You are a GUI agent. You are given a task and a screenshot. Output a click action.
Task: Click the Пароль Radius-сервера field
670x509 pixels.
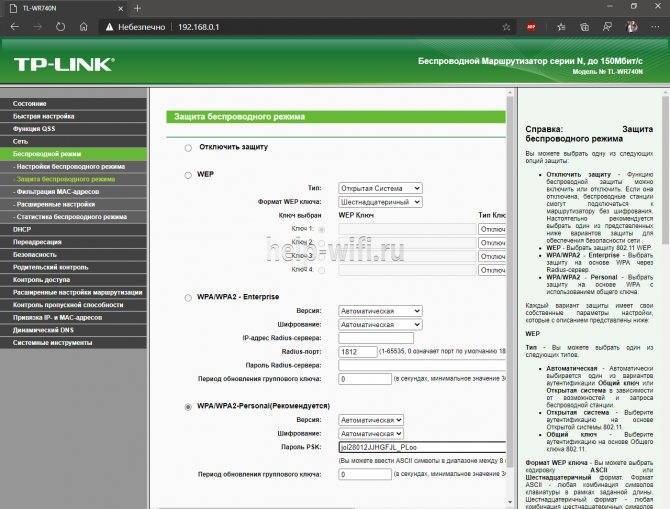422,365
